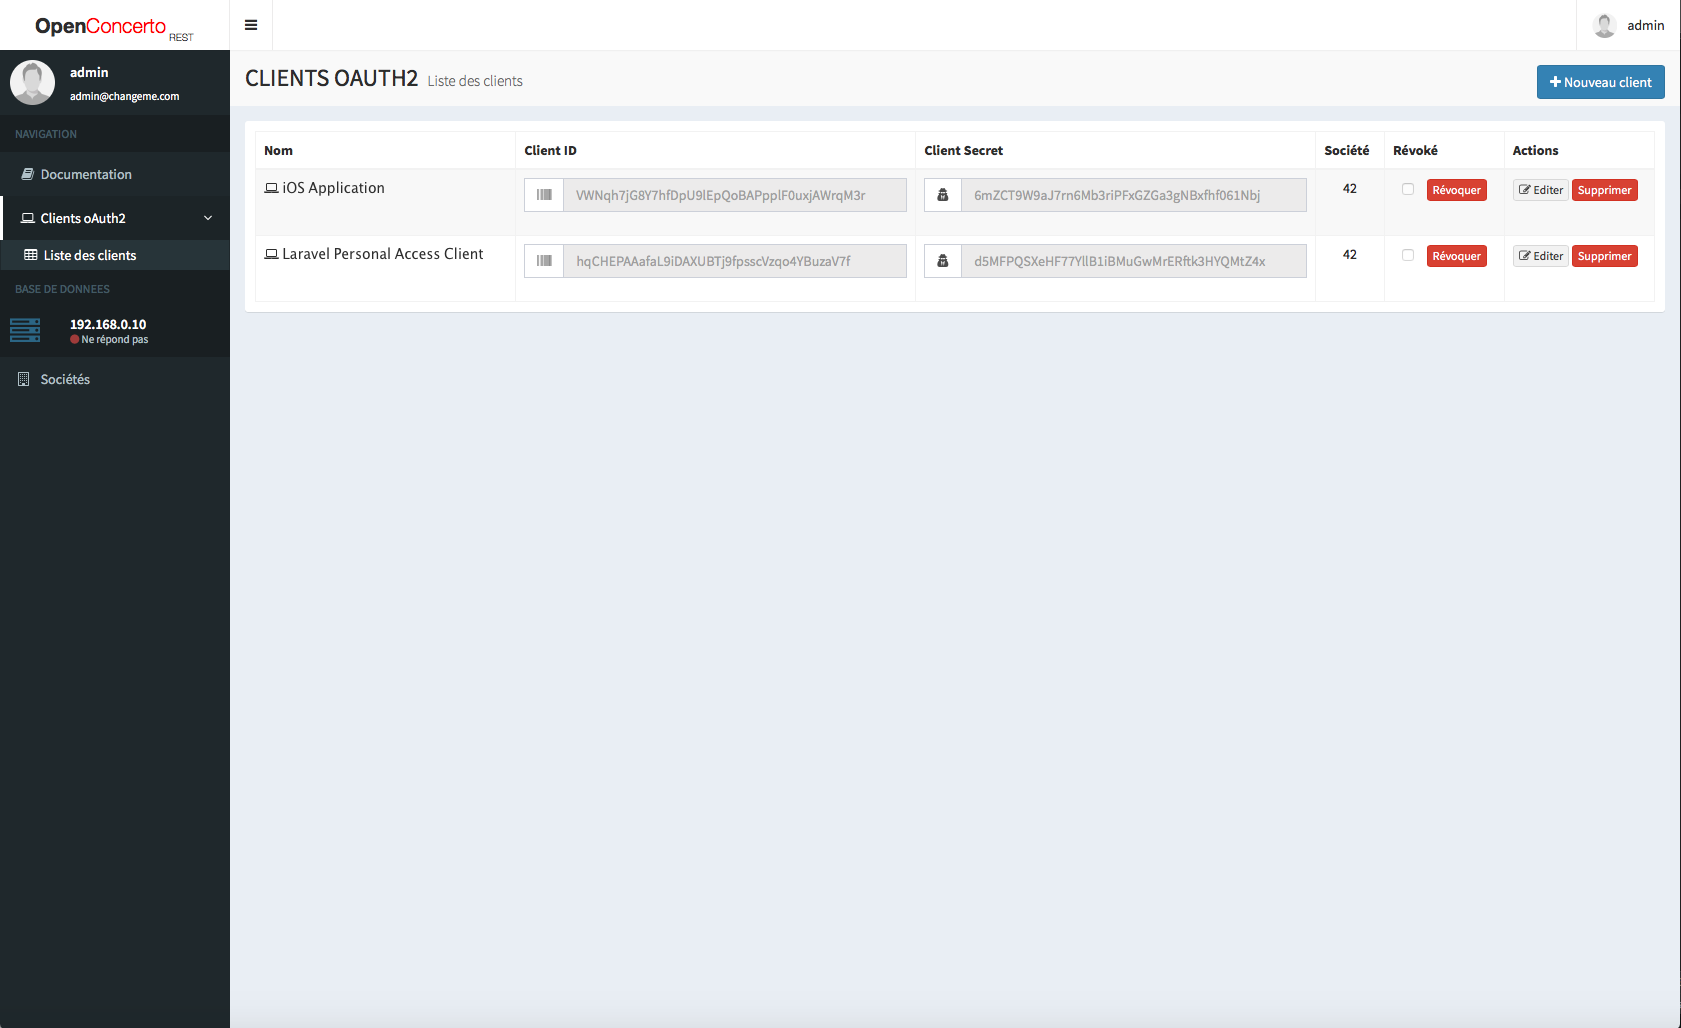
Task: Click the iOS Application name text
Action: tap(333, 188)
